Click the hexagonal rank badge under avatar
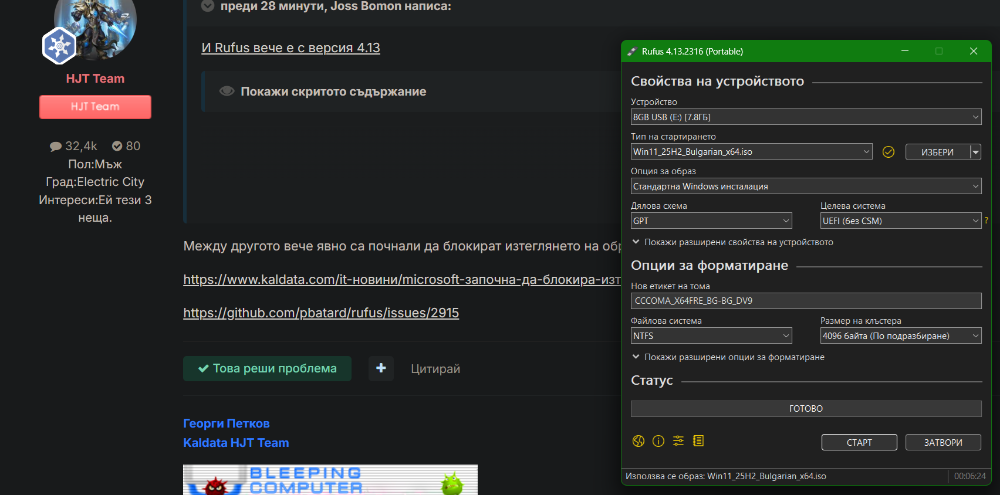The height and width of the screenshot is (495, 1000). pos(59,45)
